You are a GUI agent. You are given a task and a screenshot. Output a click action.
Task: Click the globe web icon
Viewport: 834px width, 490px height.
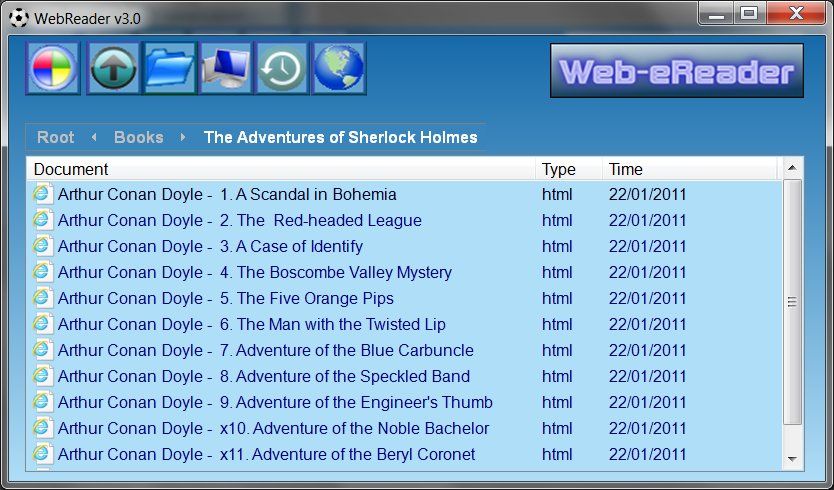click(338, 68)
